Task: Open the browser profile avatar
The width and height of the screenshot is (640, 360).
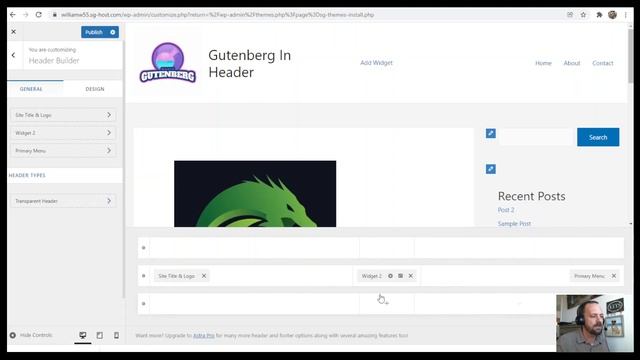Action: click(612, 15)
